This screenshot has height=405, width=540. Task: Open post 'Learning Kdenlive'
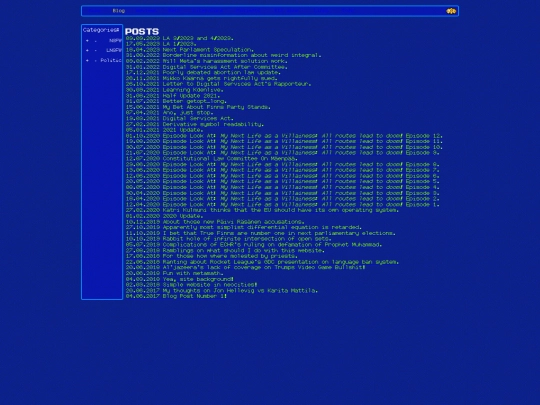pos(193,90)
